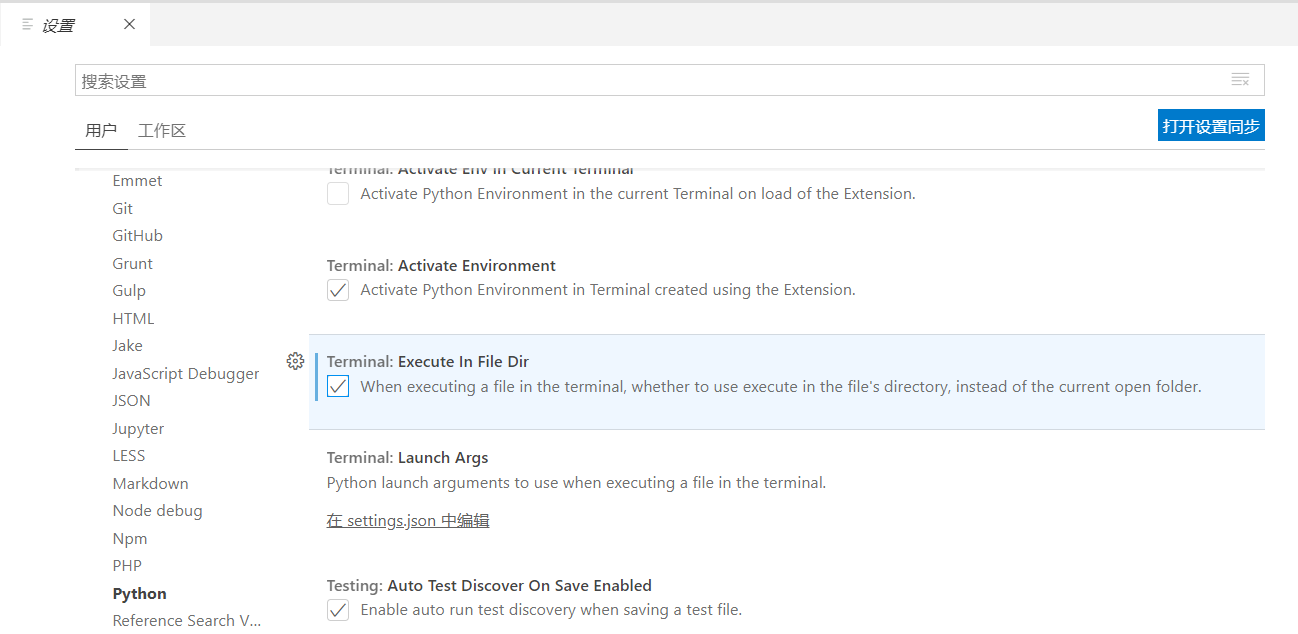Select the GitHub settings section
The height and width of the screenshot is (634, 1298).
click(x=137, y=235)
